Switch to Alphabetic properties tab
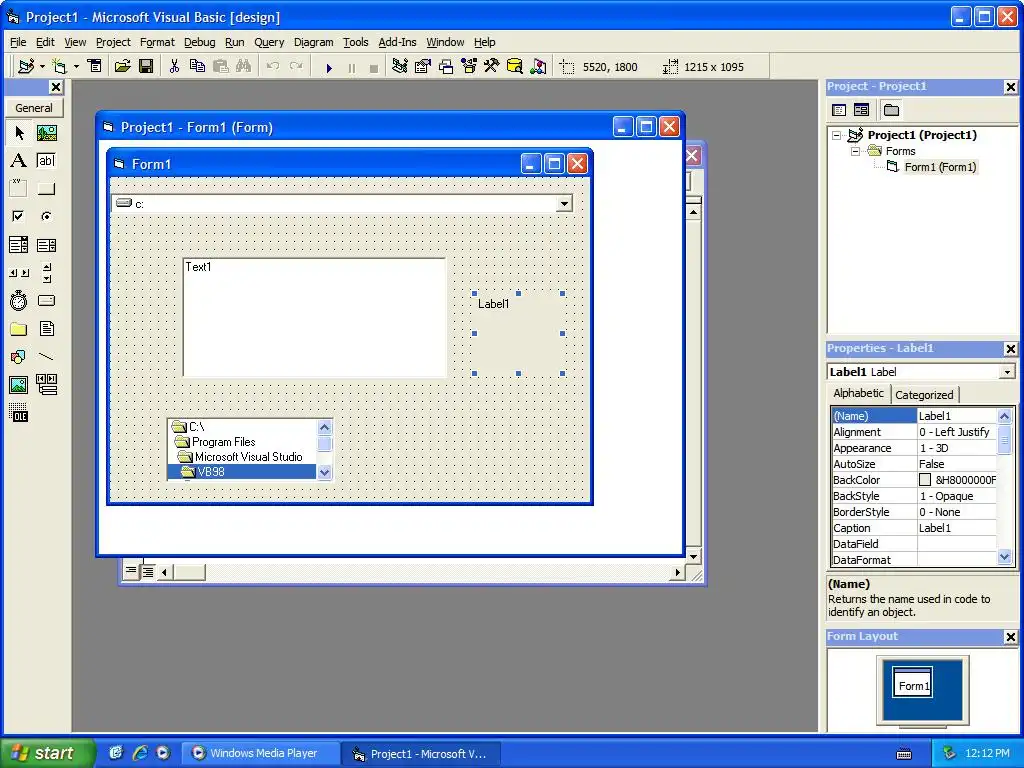 click(x=858, y=393)
